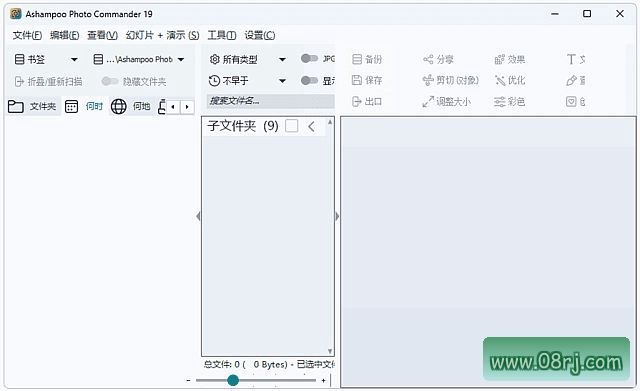
Task: Click the folder icon of 文件夹 tab
Action: [x=16, y=107]
